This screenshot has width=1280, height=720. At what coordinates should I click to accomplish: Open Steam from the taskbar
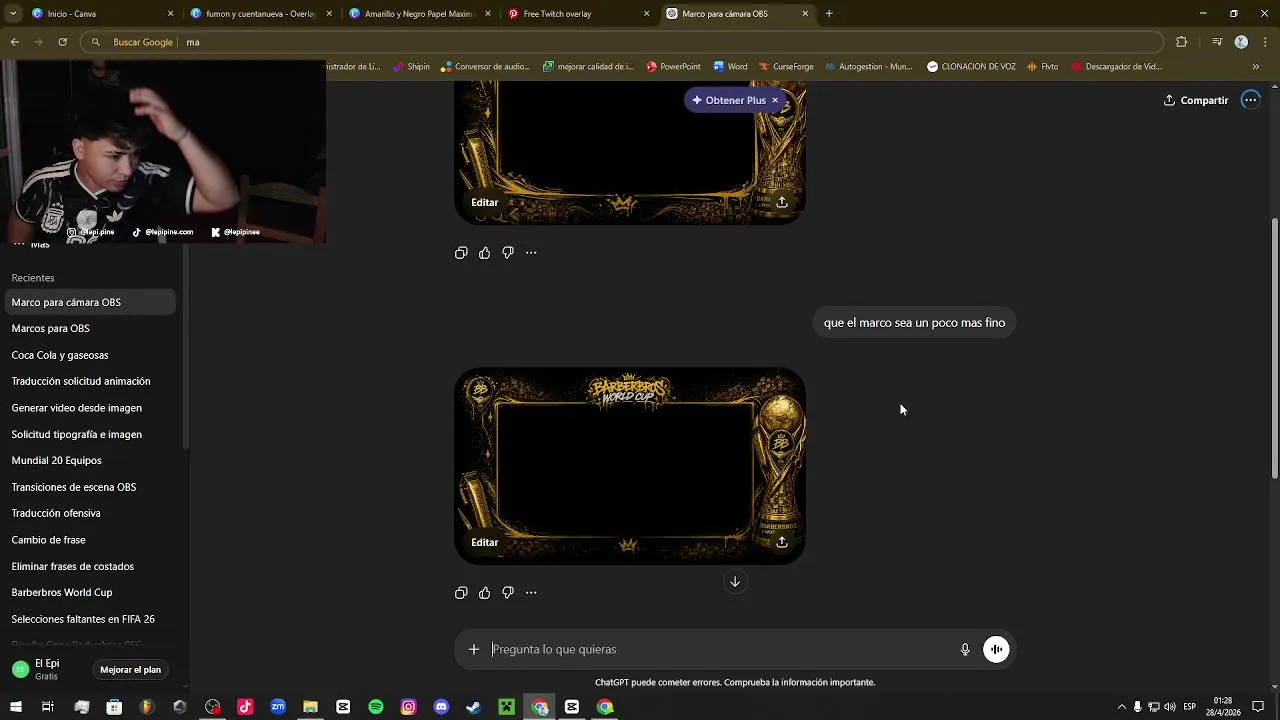pyautogui.click(x=474, y=707)
